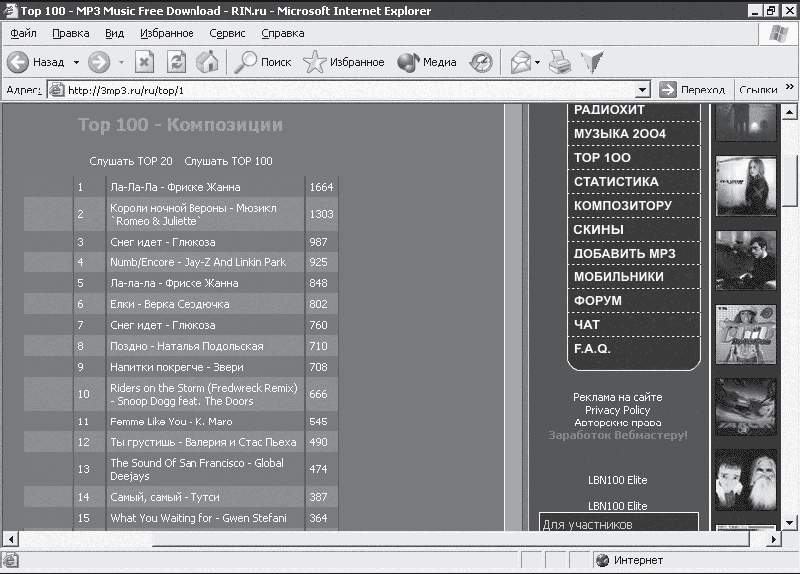Image resolution: width=800 pixels, height=574 pixels.
Task: Open the Mail button dropdown arrow
Action: (537, 63)
